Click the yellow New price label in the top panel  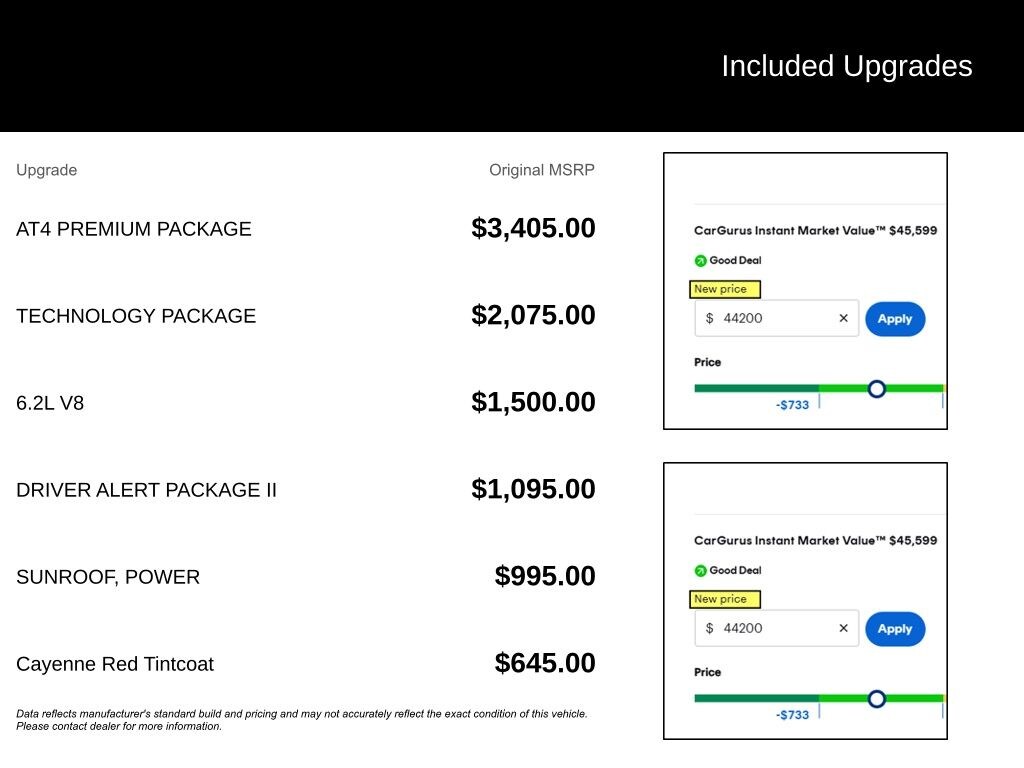725,289
